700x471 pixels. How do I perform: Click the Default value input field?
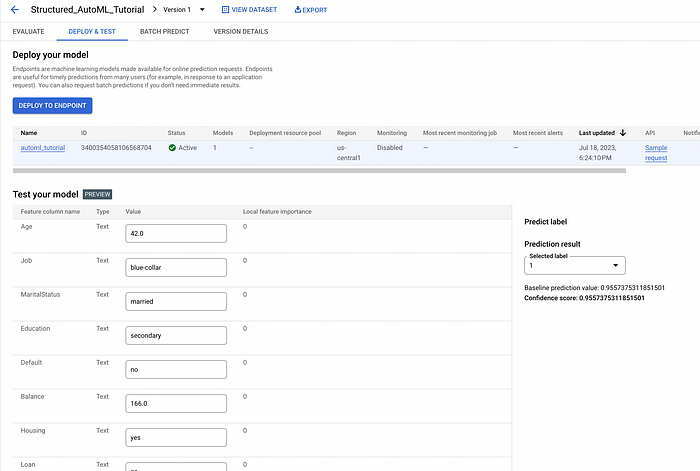[x=176, y=369]
